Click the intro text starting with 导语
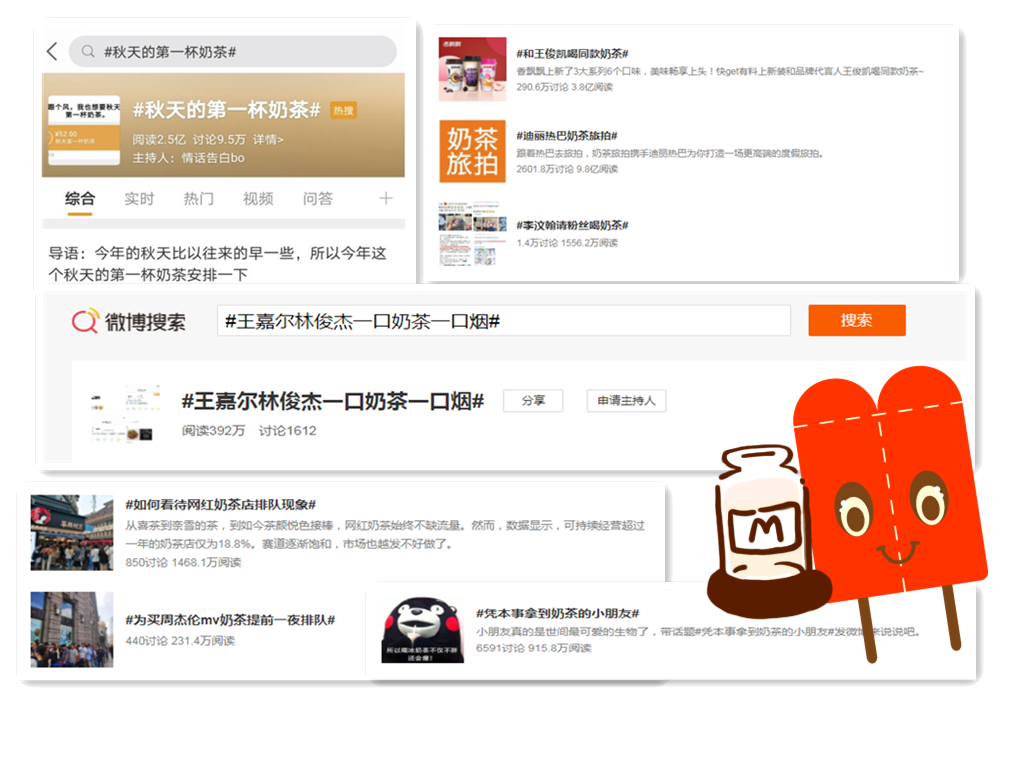This screenshot has height=768, width=1024. click(217, 264)
